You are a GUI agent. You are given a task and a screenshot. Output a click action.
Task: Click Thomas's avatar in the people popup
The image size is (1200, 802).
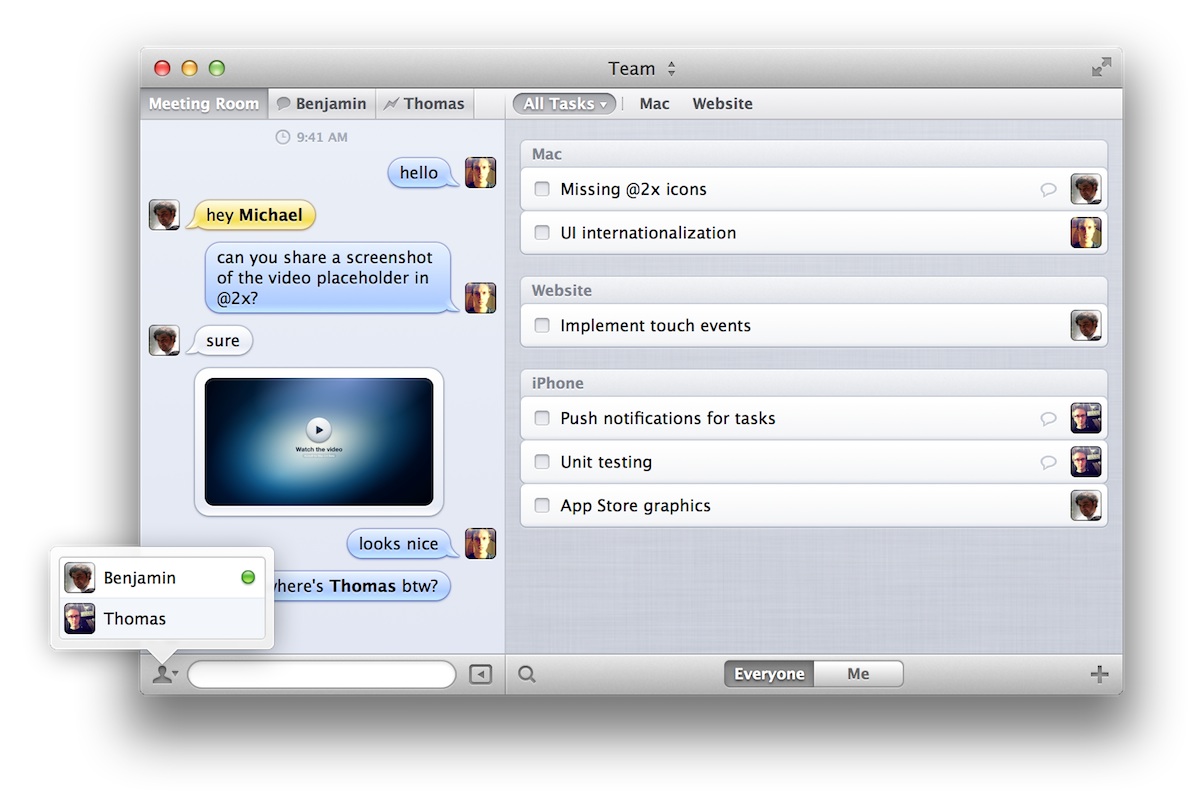point(80,619)
